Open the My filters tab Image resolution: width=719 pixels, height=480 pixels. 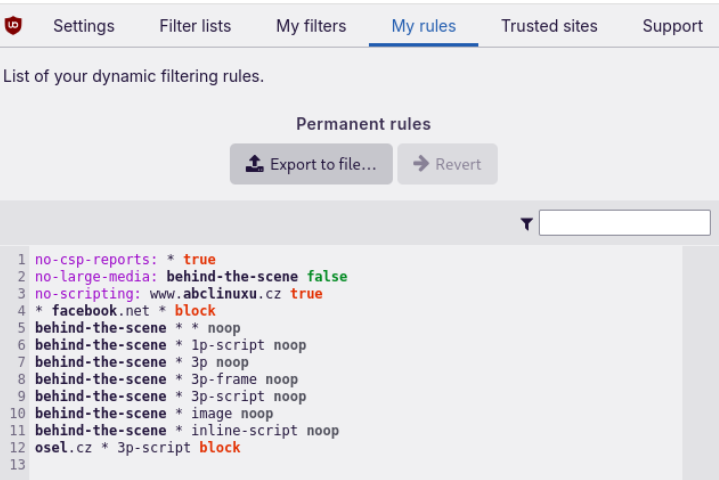pyautogui.click(x=311, y=26)
